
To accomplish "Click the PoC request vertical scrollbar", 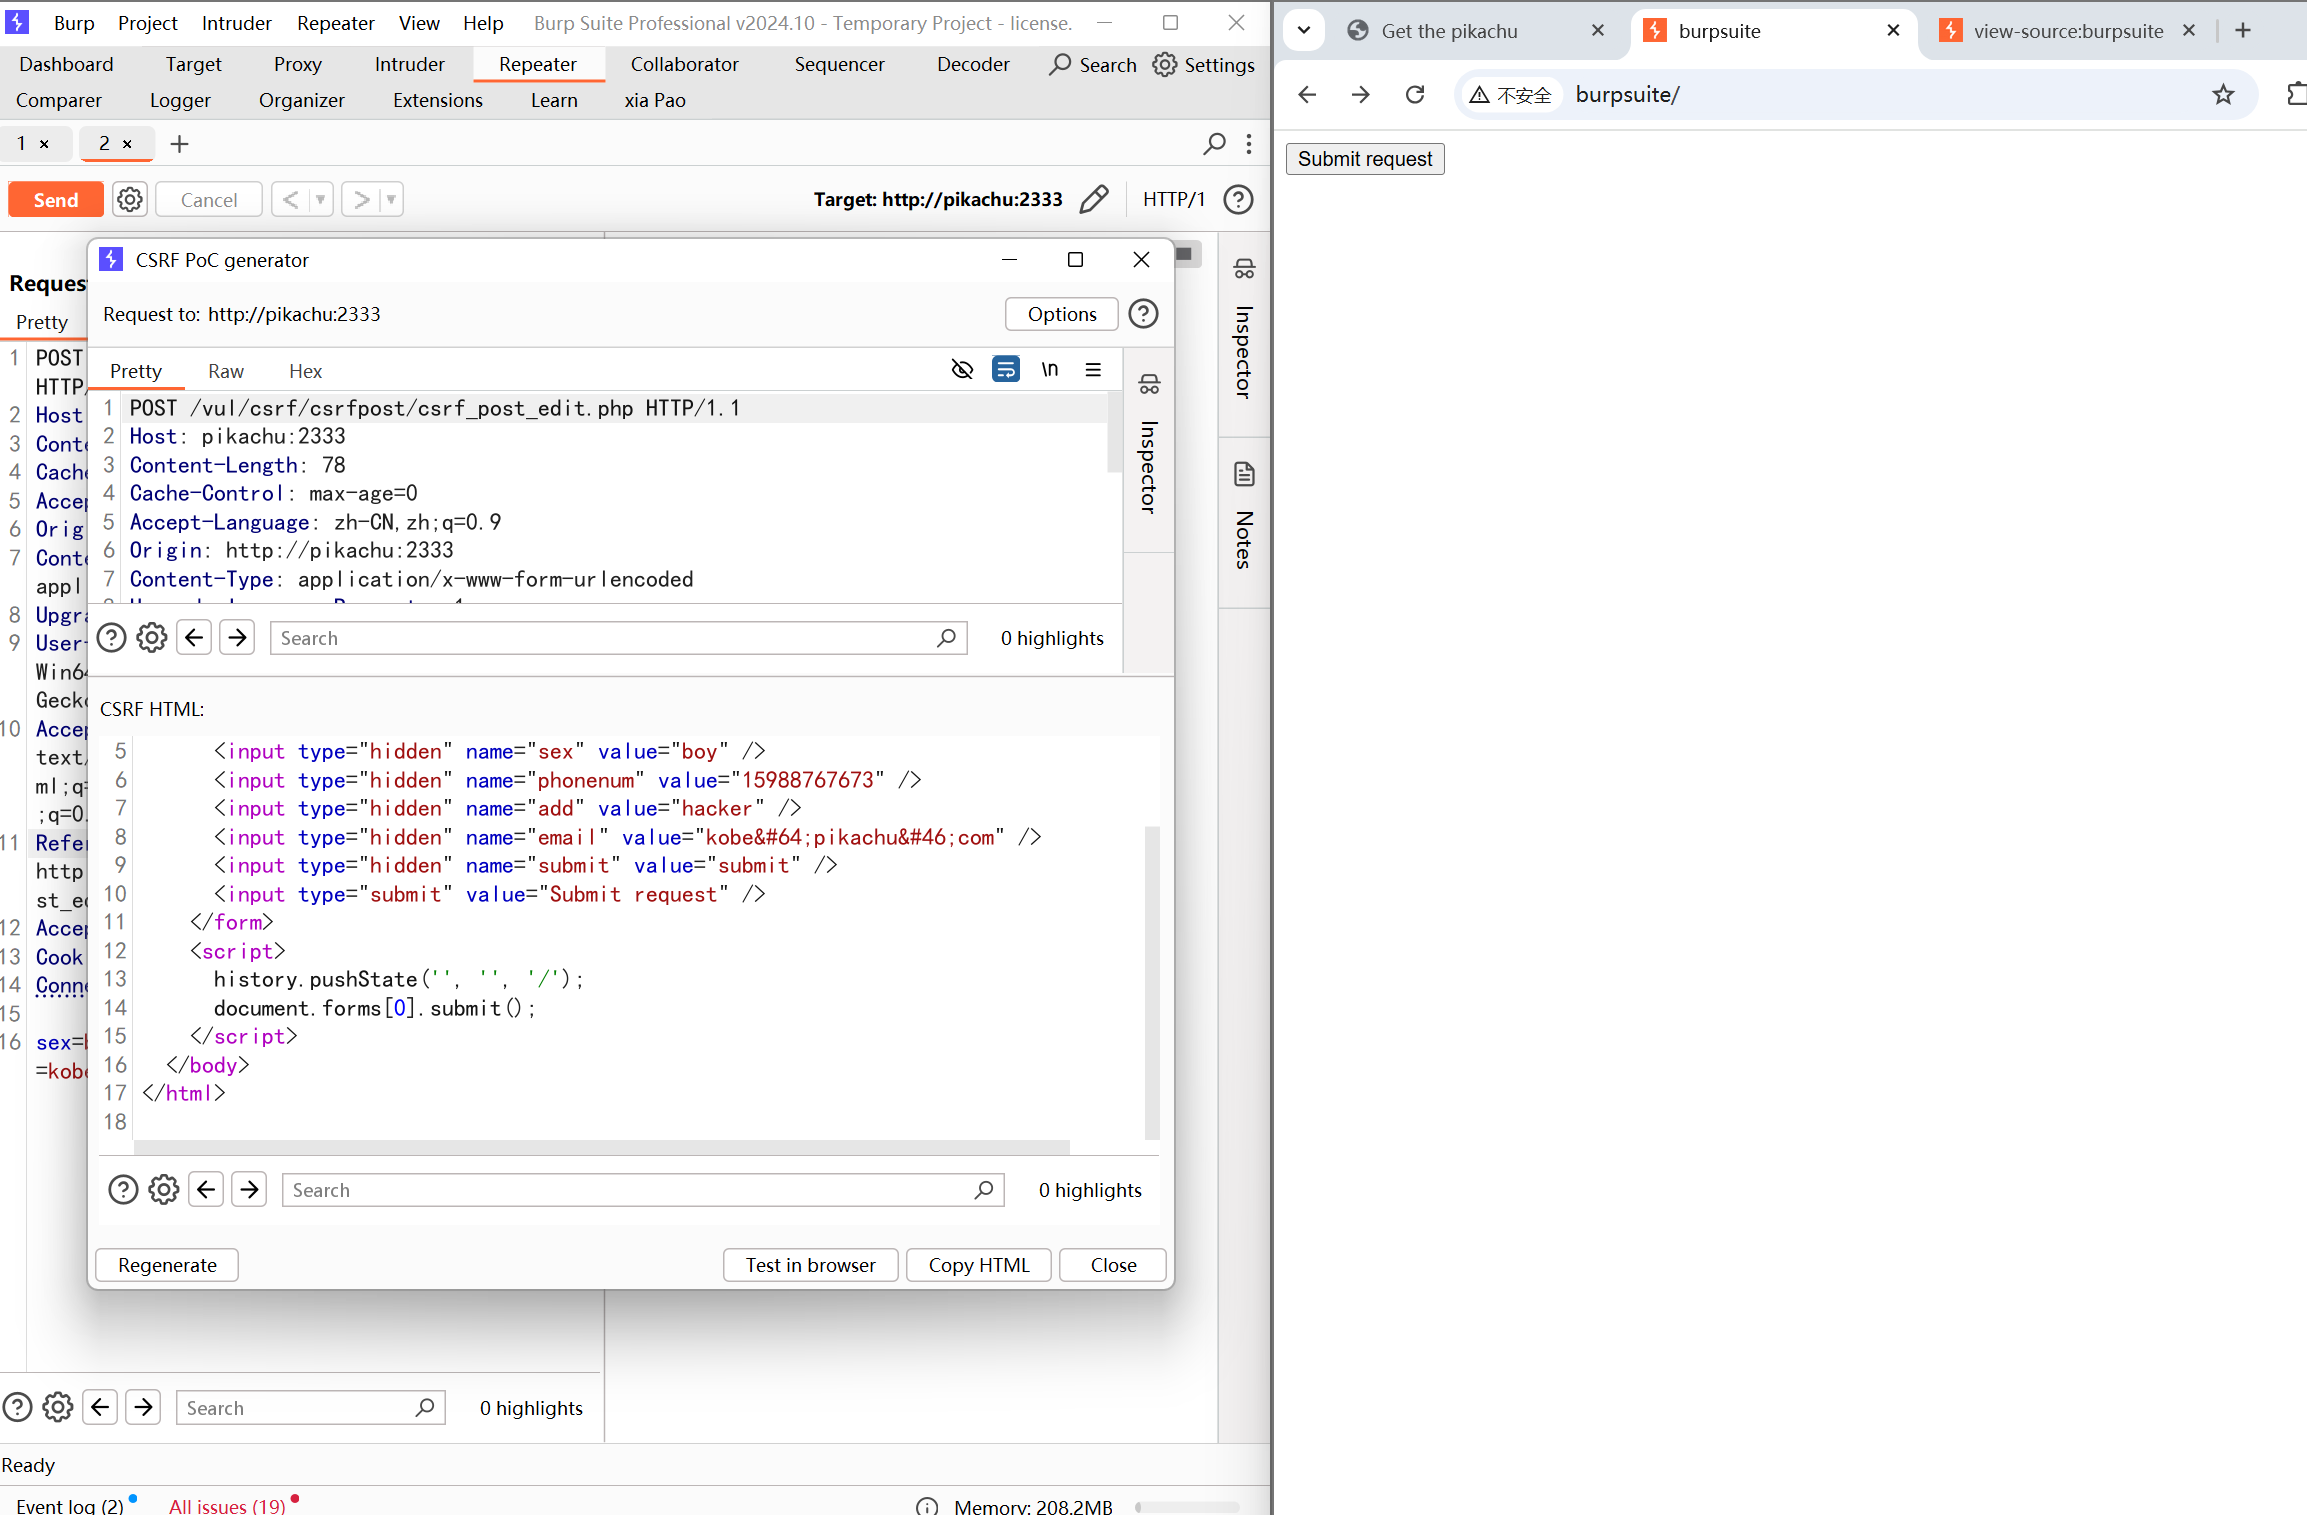I will [1115, 432].
